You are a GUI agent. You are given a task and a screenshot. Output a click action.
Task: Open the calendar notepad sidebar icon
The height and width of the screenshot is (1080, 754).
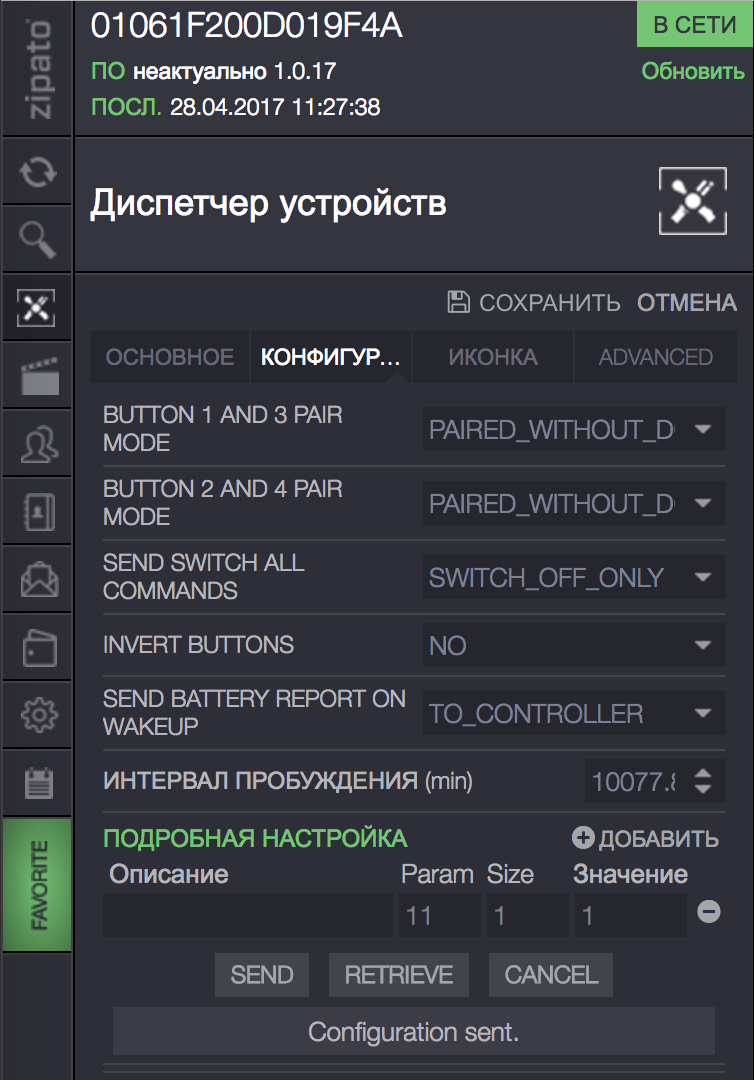[39, 783]
